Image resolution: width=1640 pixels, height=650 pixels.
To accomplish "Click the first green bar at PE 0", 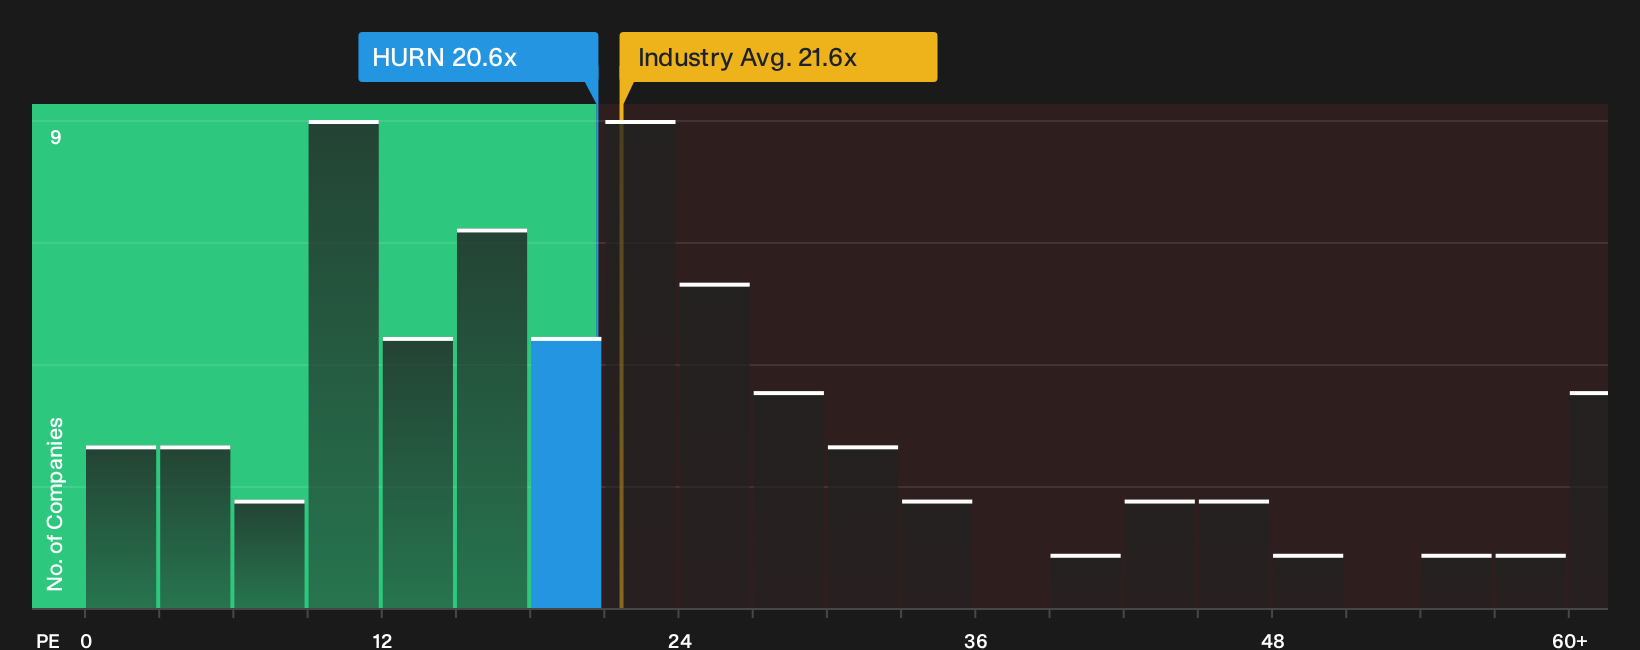I will pyautogui.click(x=121, y=527).
